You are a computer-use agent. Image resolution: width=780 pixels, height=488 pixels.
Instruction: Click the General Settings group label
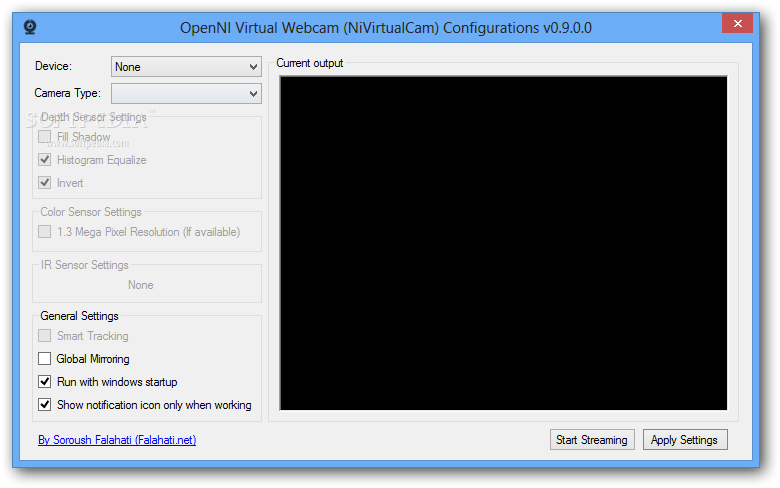click(80, 316)
